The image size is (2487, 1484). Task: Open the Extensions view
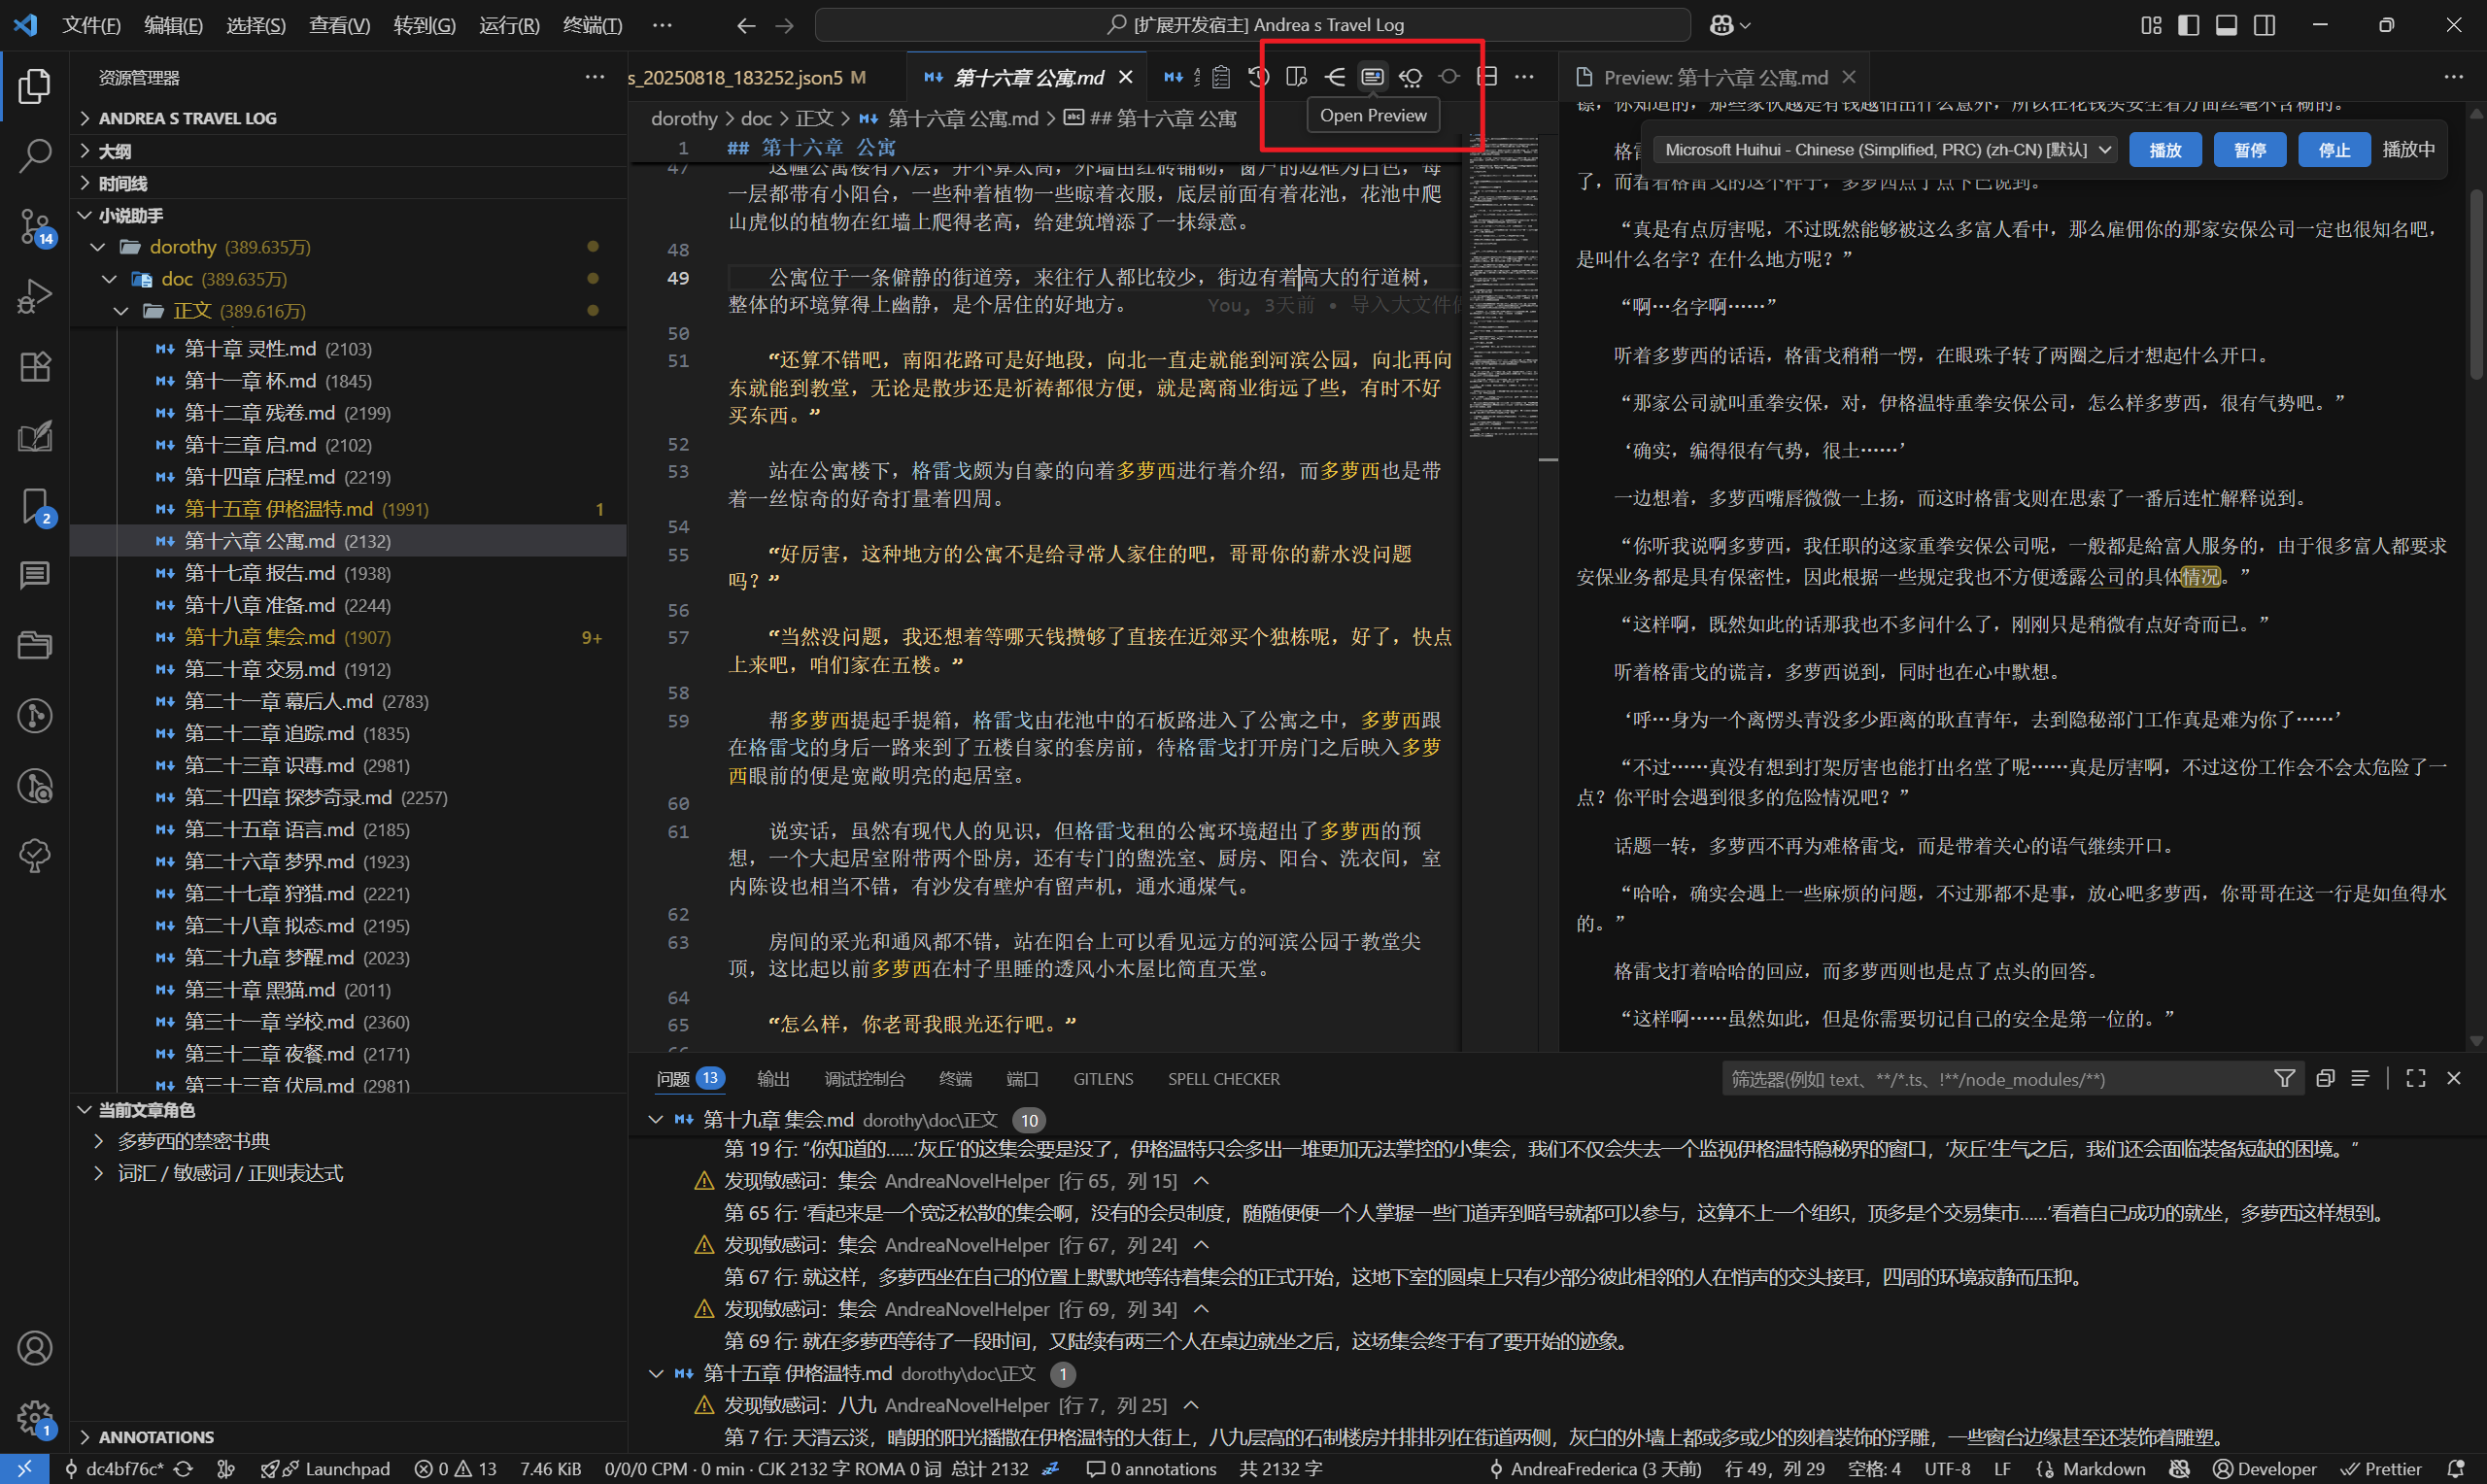(35, 366)
